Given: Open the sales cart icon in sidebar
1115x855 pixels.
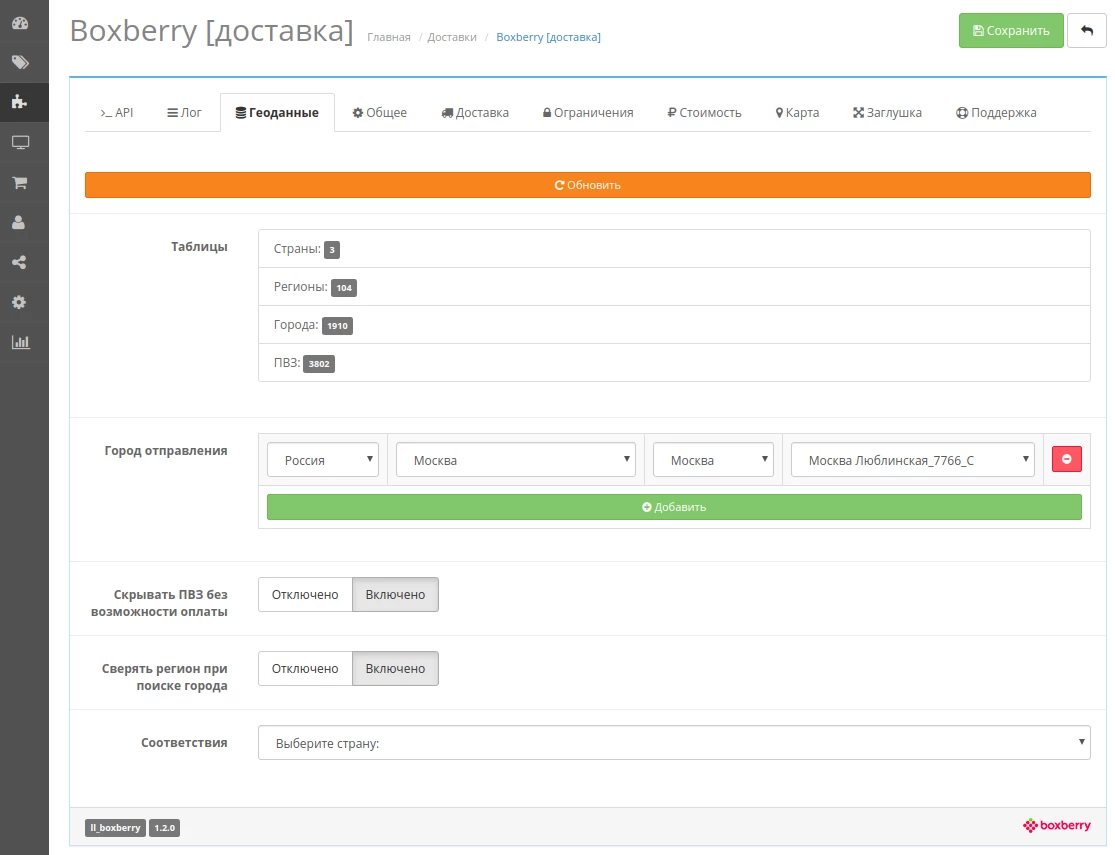Looking at the screenshot, I should [x=20, y=183].
